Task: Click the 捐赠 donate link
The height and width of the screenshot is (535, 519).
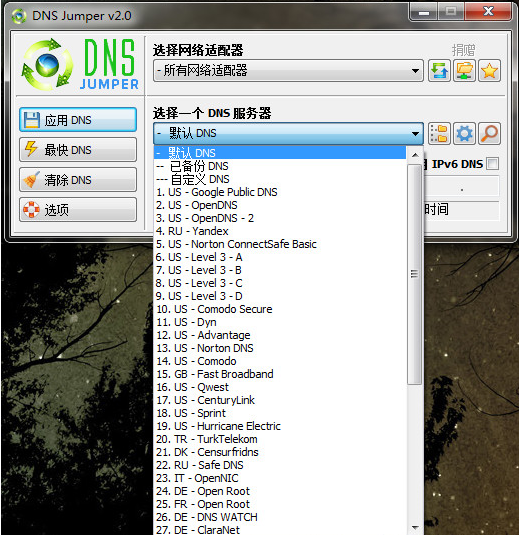Action: (463, 50)
